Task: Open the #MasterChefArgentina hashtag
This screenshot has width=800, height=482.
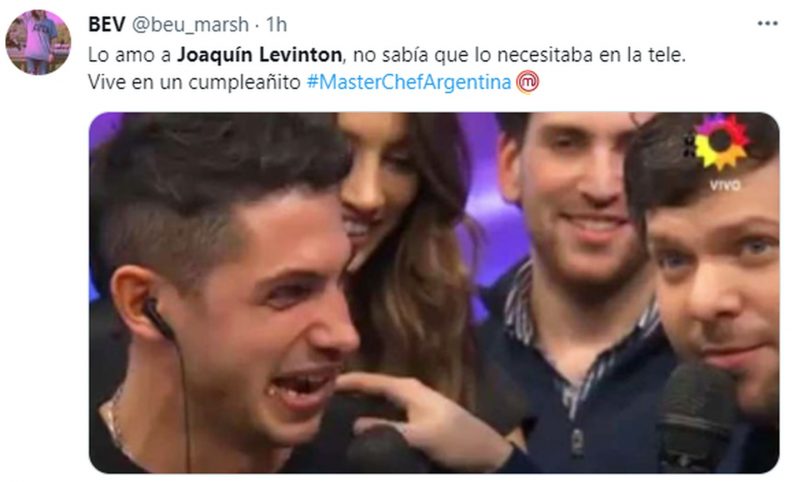Action: coord(409,82)
